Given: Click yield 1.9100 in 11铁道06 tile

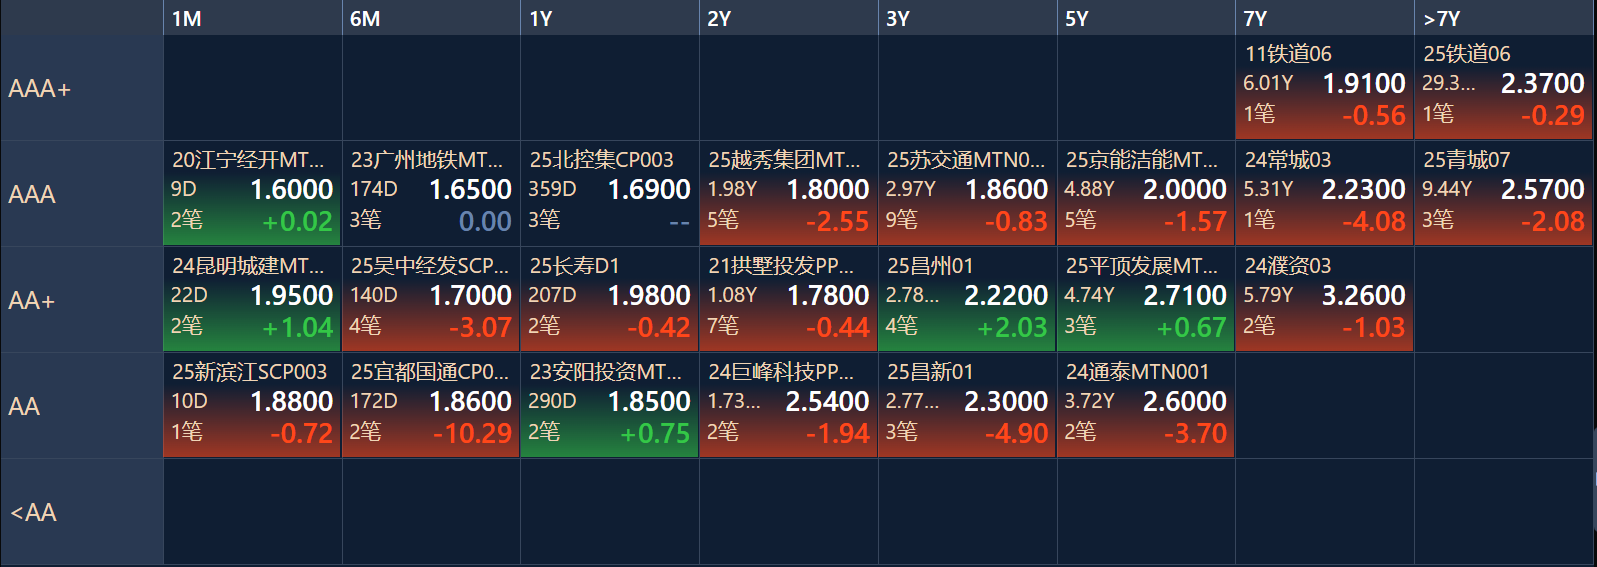Looking at the screenshot, I should (x=1364, y=83).
